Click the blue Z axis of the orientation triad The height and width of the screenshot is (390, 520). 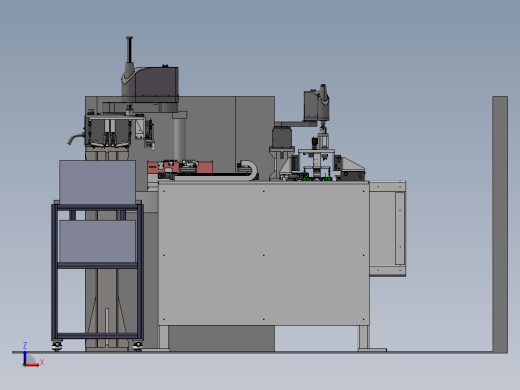point(25,357)
